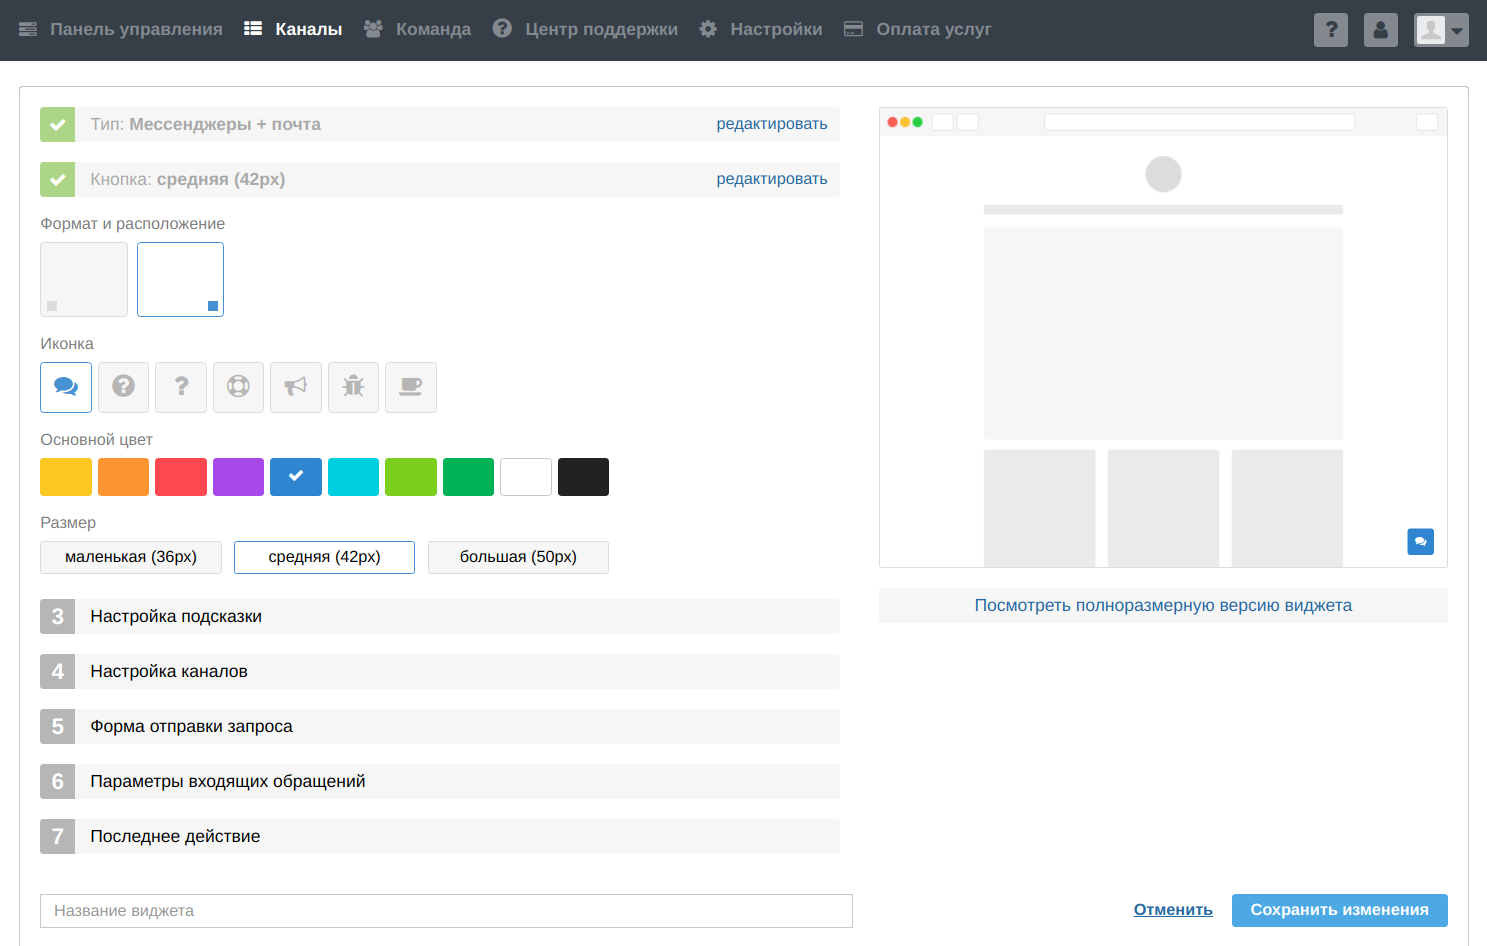Select bottom-left widget placement
This screenshot has height=946, width=1487.
click(84, 280)
